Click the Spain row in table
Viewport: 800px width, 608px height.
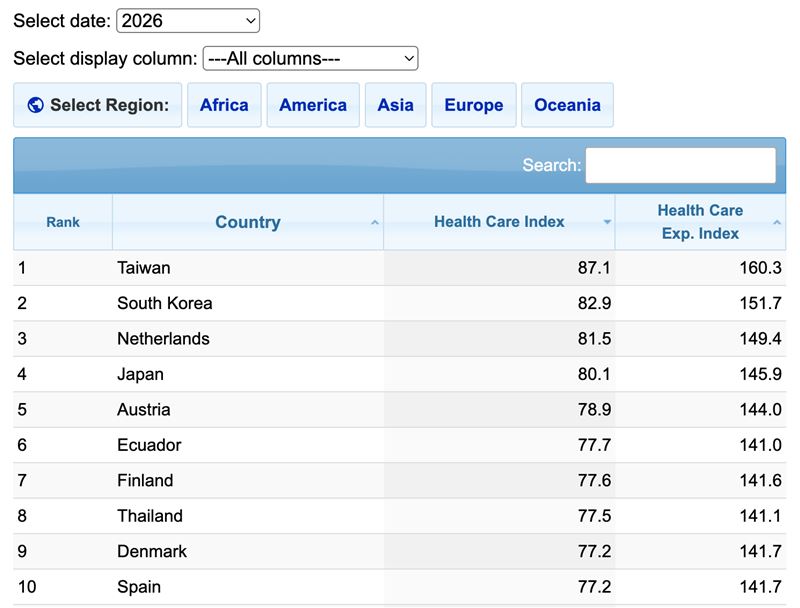(139, 587)
